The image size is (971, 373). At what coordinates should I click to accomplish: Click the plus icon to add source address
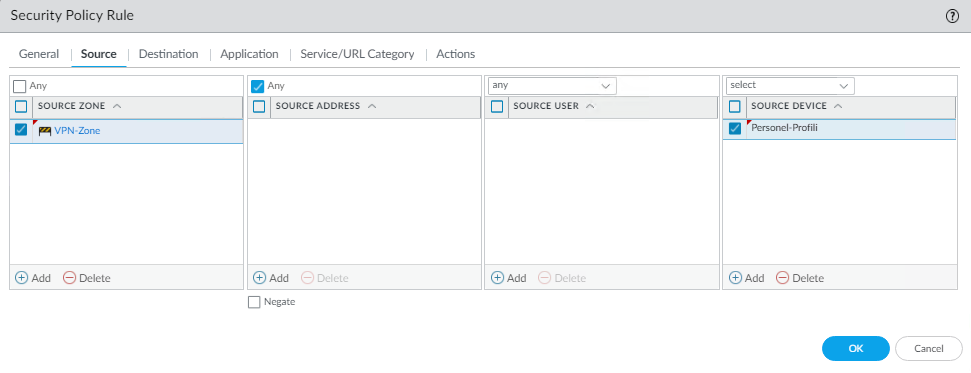[259, 278]
